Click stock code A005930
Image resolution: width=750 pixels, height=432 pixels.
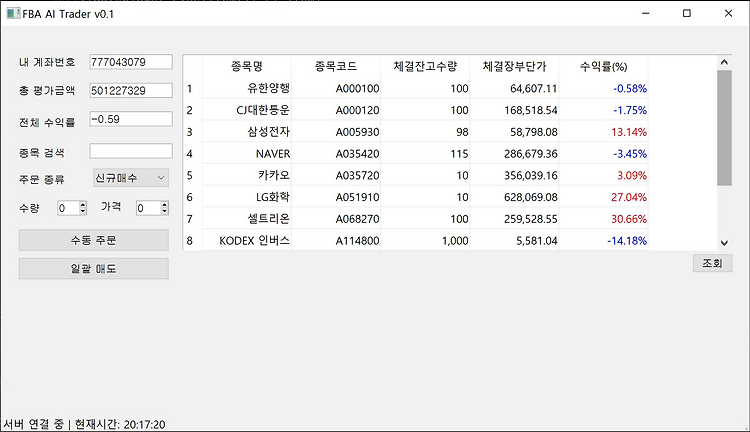tap(336, 132)
